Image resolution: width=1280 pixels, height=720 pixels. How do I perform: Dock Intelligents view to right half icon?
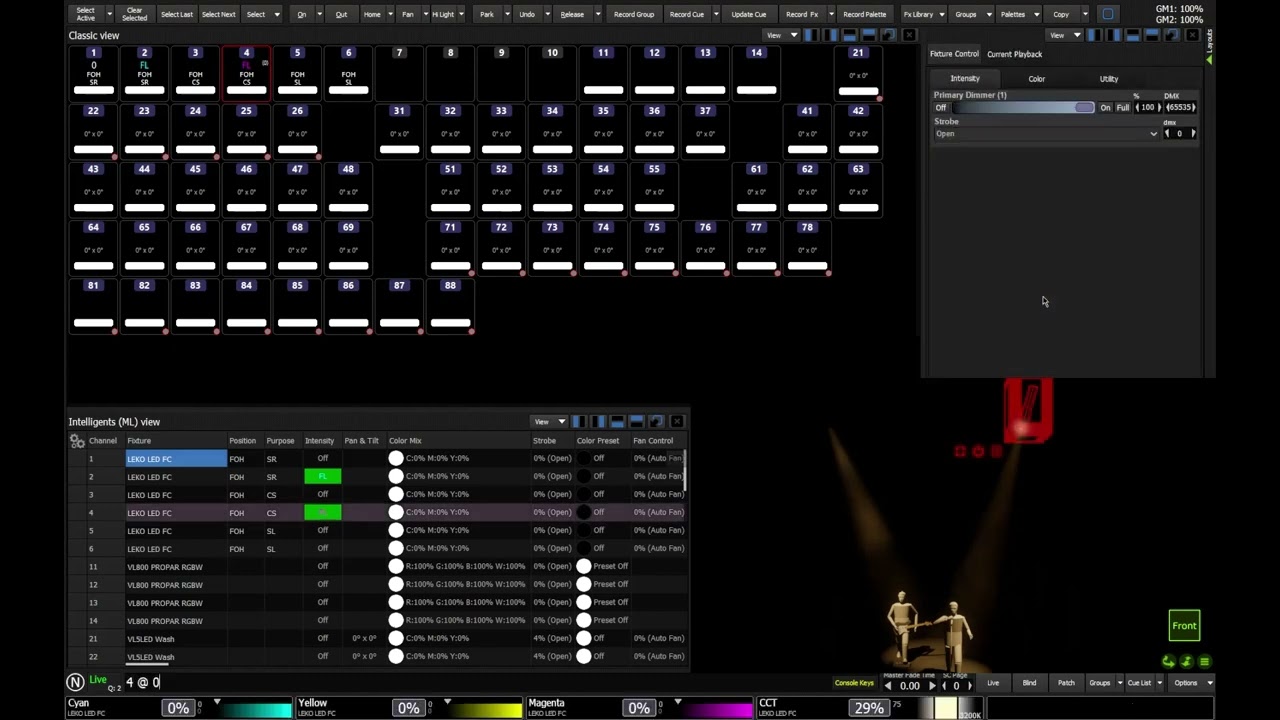coord(598,421)
